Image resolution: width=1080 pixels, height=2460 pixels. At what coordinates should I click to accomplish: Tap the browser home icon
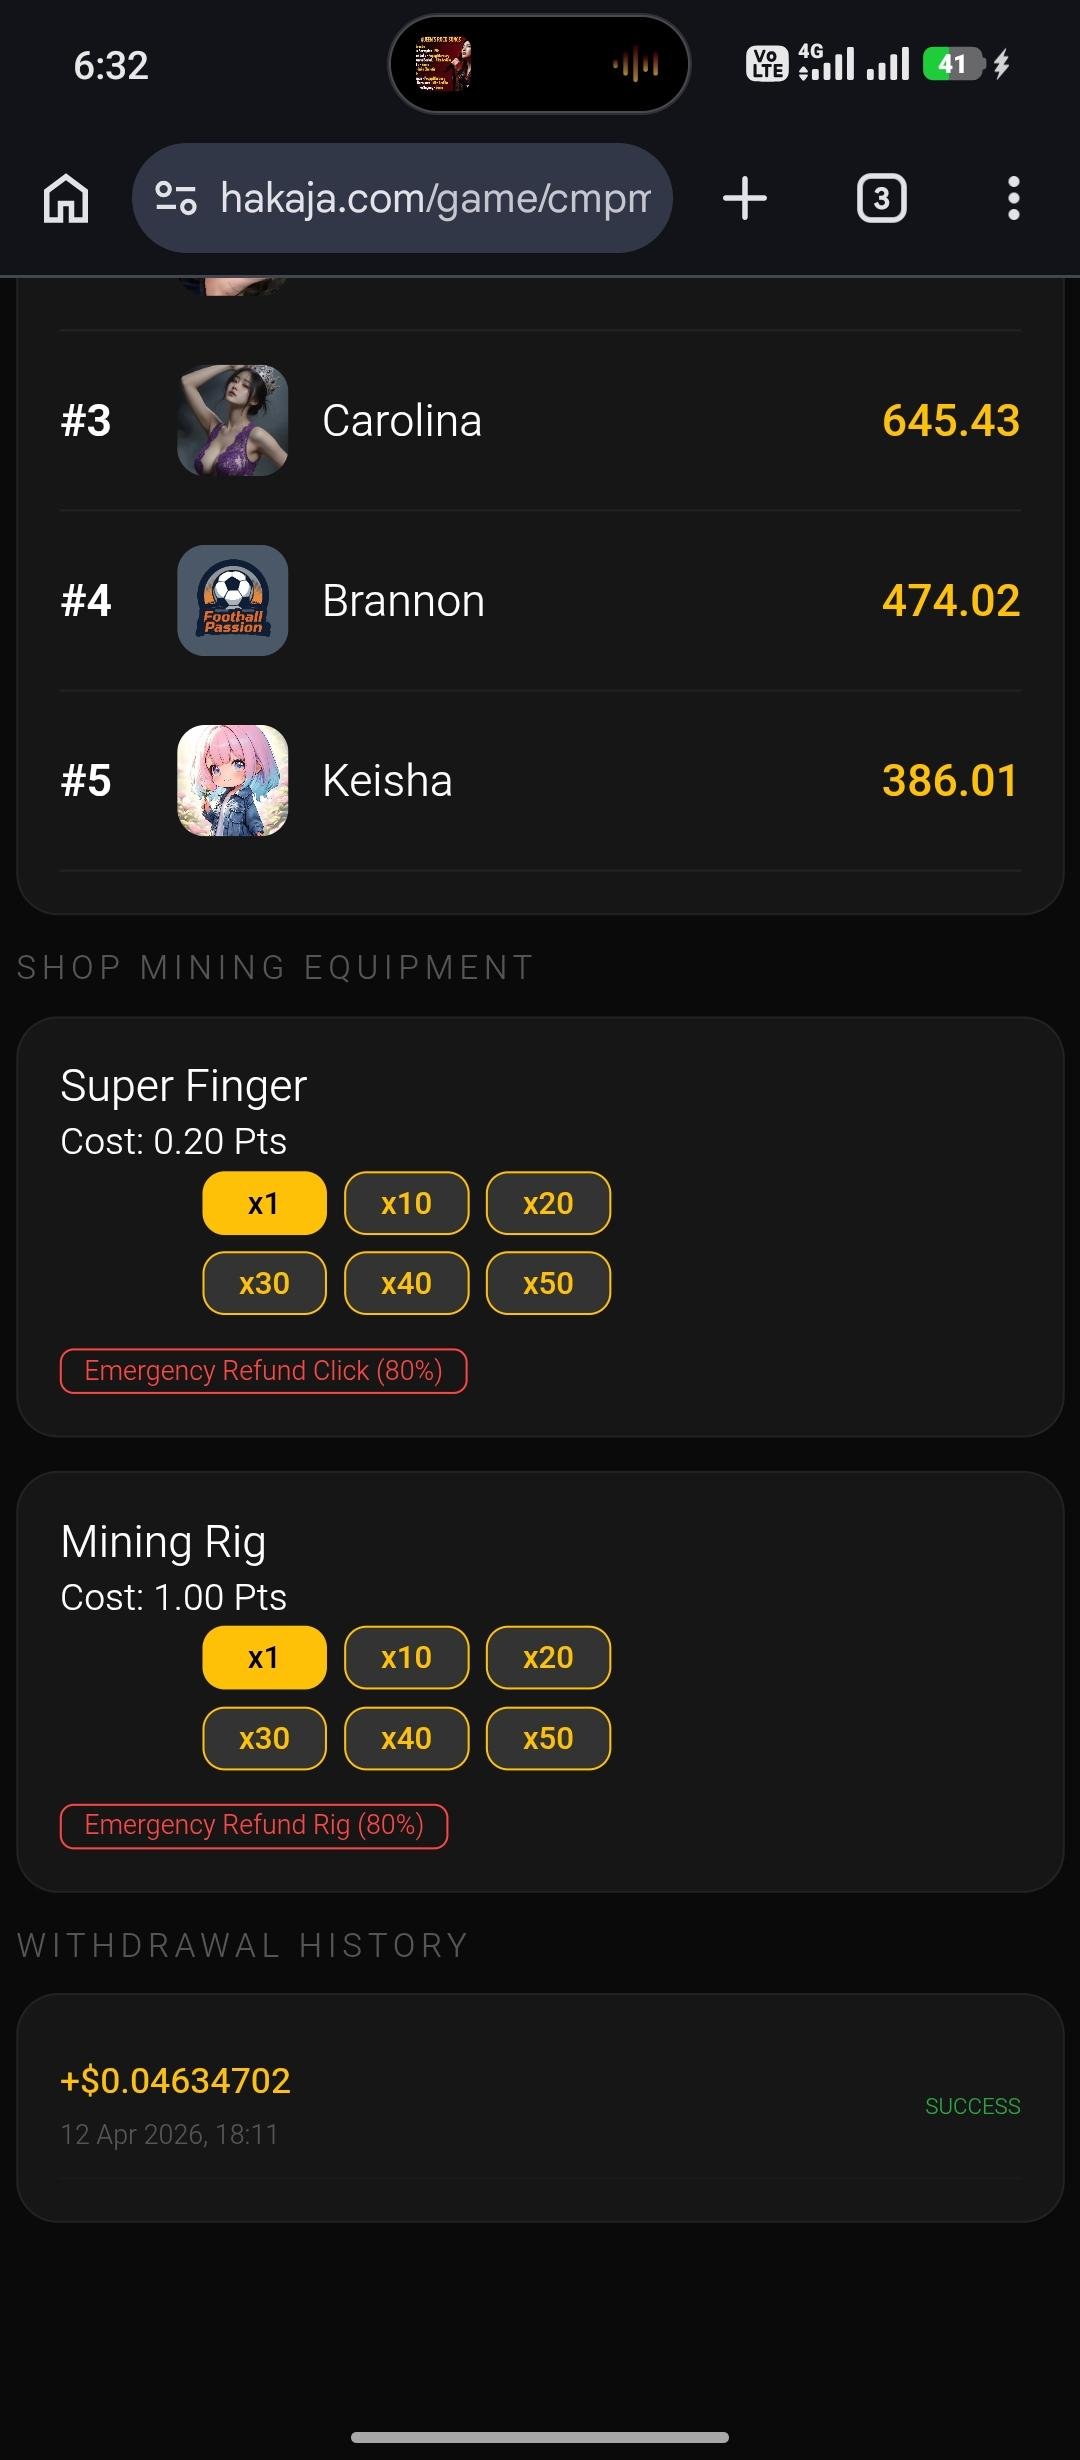(66, 198)
